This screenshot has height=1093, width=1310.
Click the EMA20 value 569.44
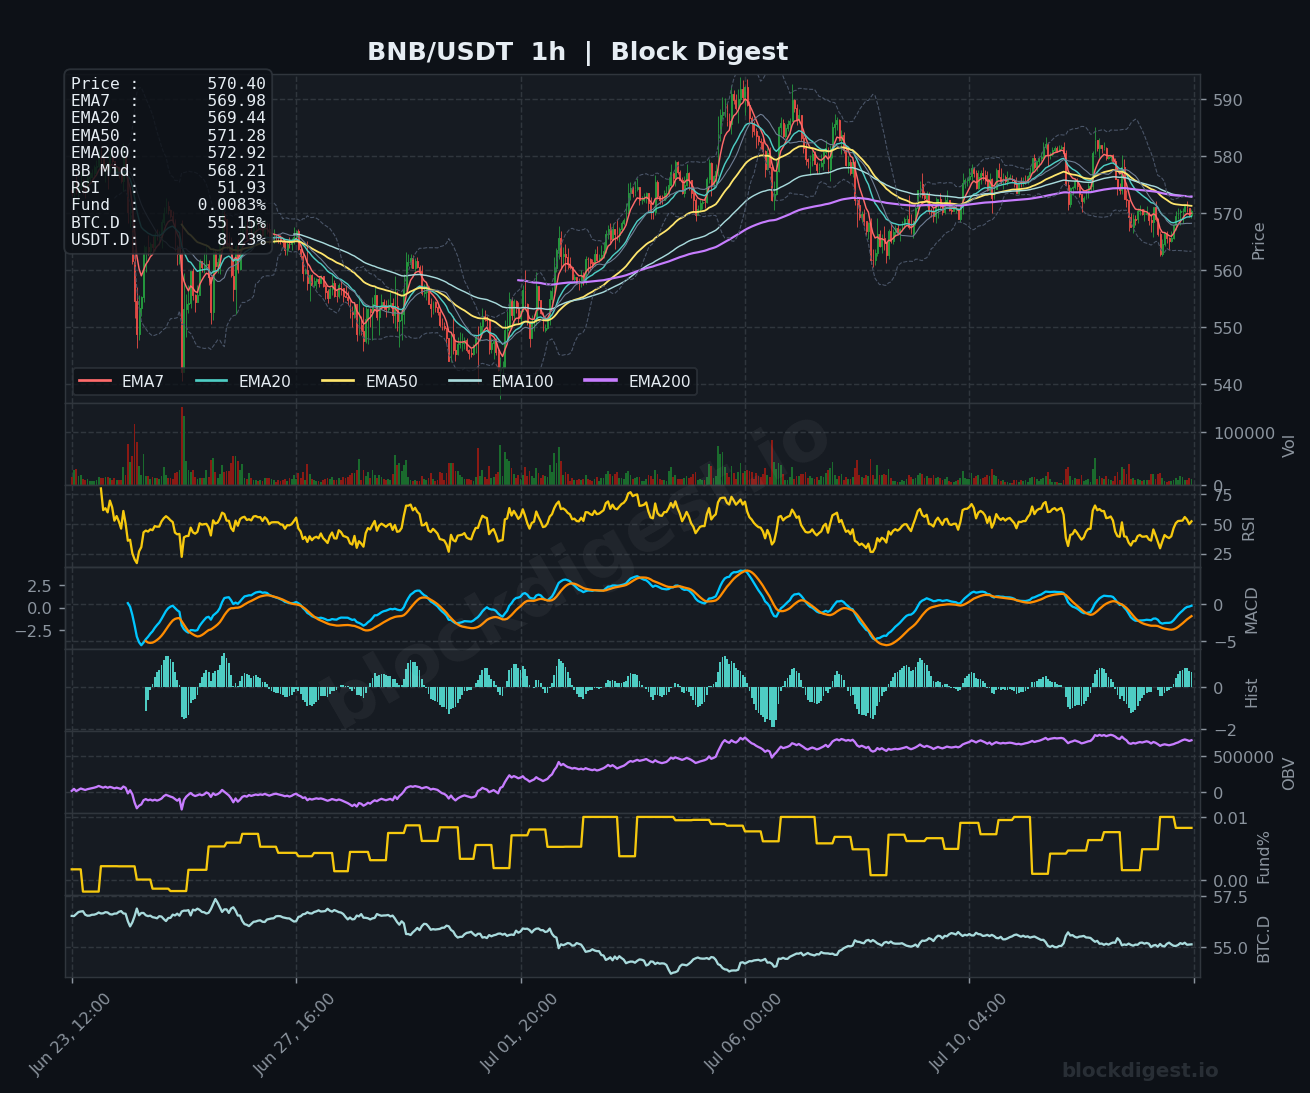coord(237,118)
